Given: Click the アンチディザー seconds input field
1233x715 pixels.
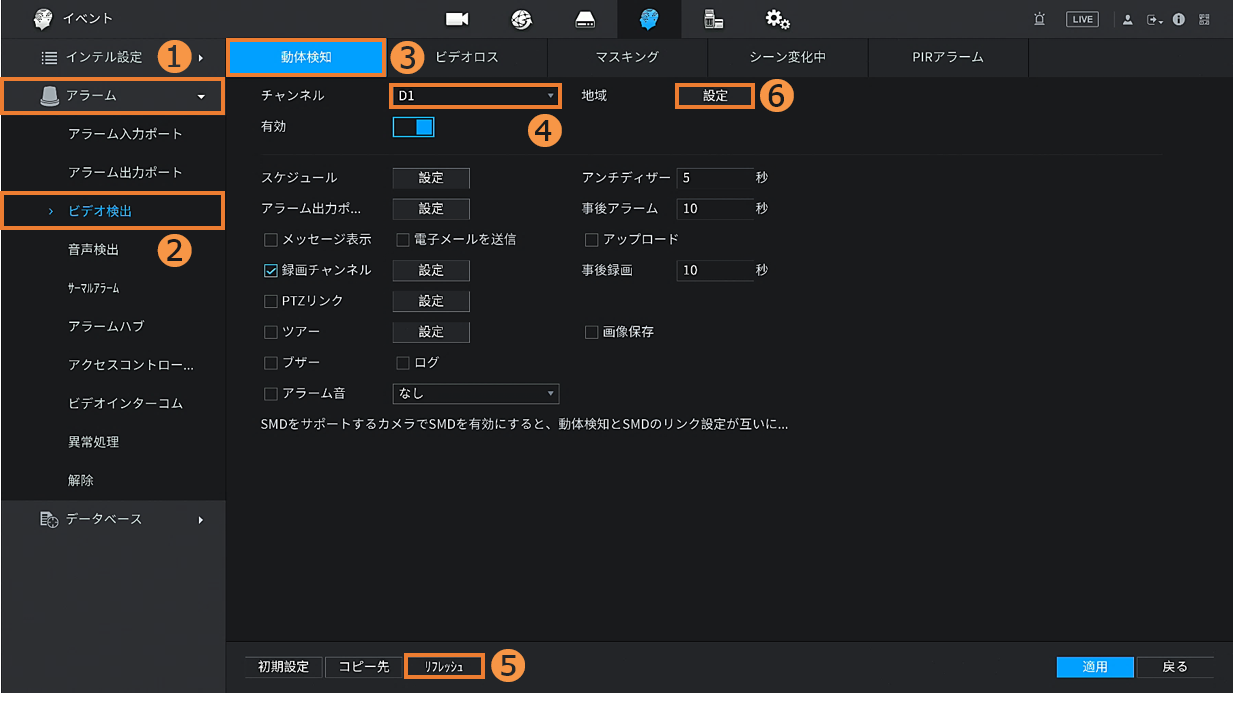Looking at the screenshot, I should 714,178.
